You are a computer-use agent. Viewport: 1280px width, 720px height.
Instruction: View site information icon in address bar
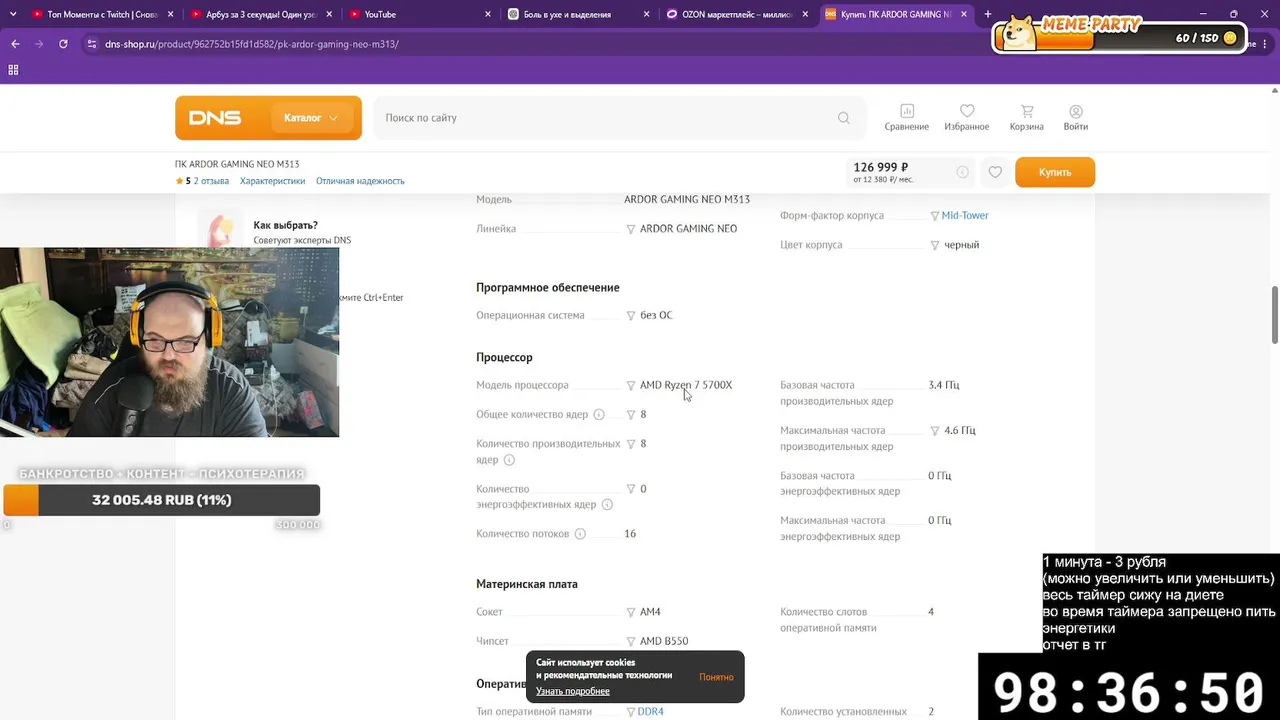pyautogui.click(x=92, y=44)
